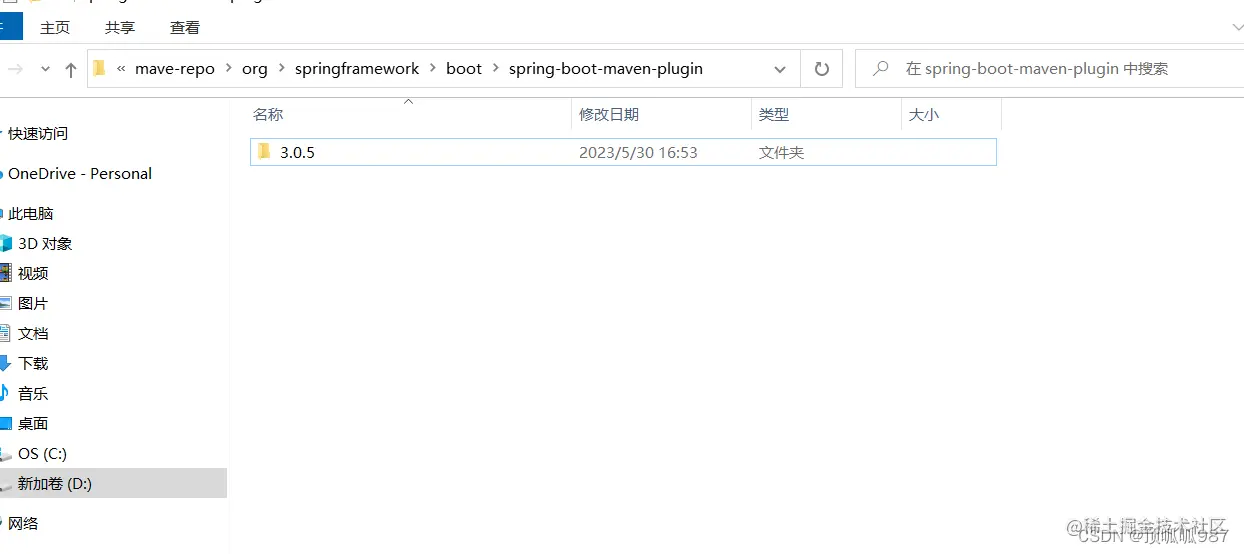
Task: Select 网络 in navigation pane
Action: tap(23, 523)
